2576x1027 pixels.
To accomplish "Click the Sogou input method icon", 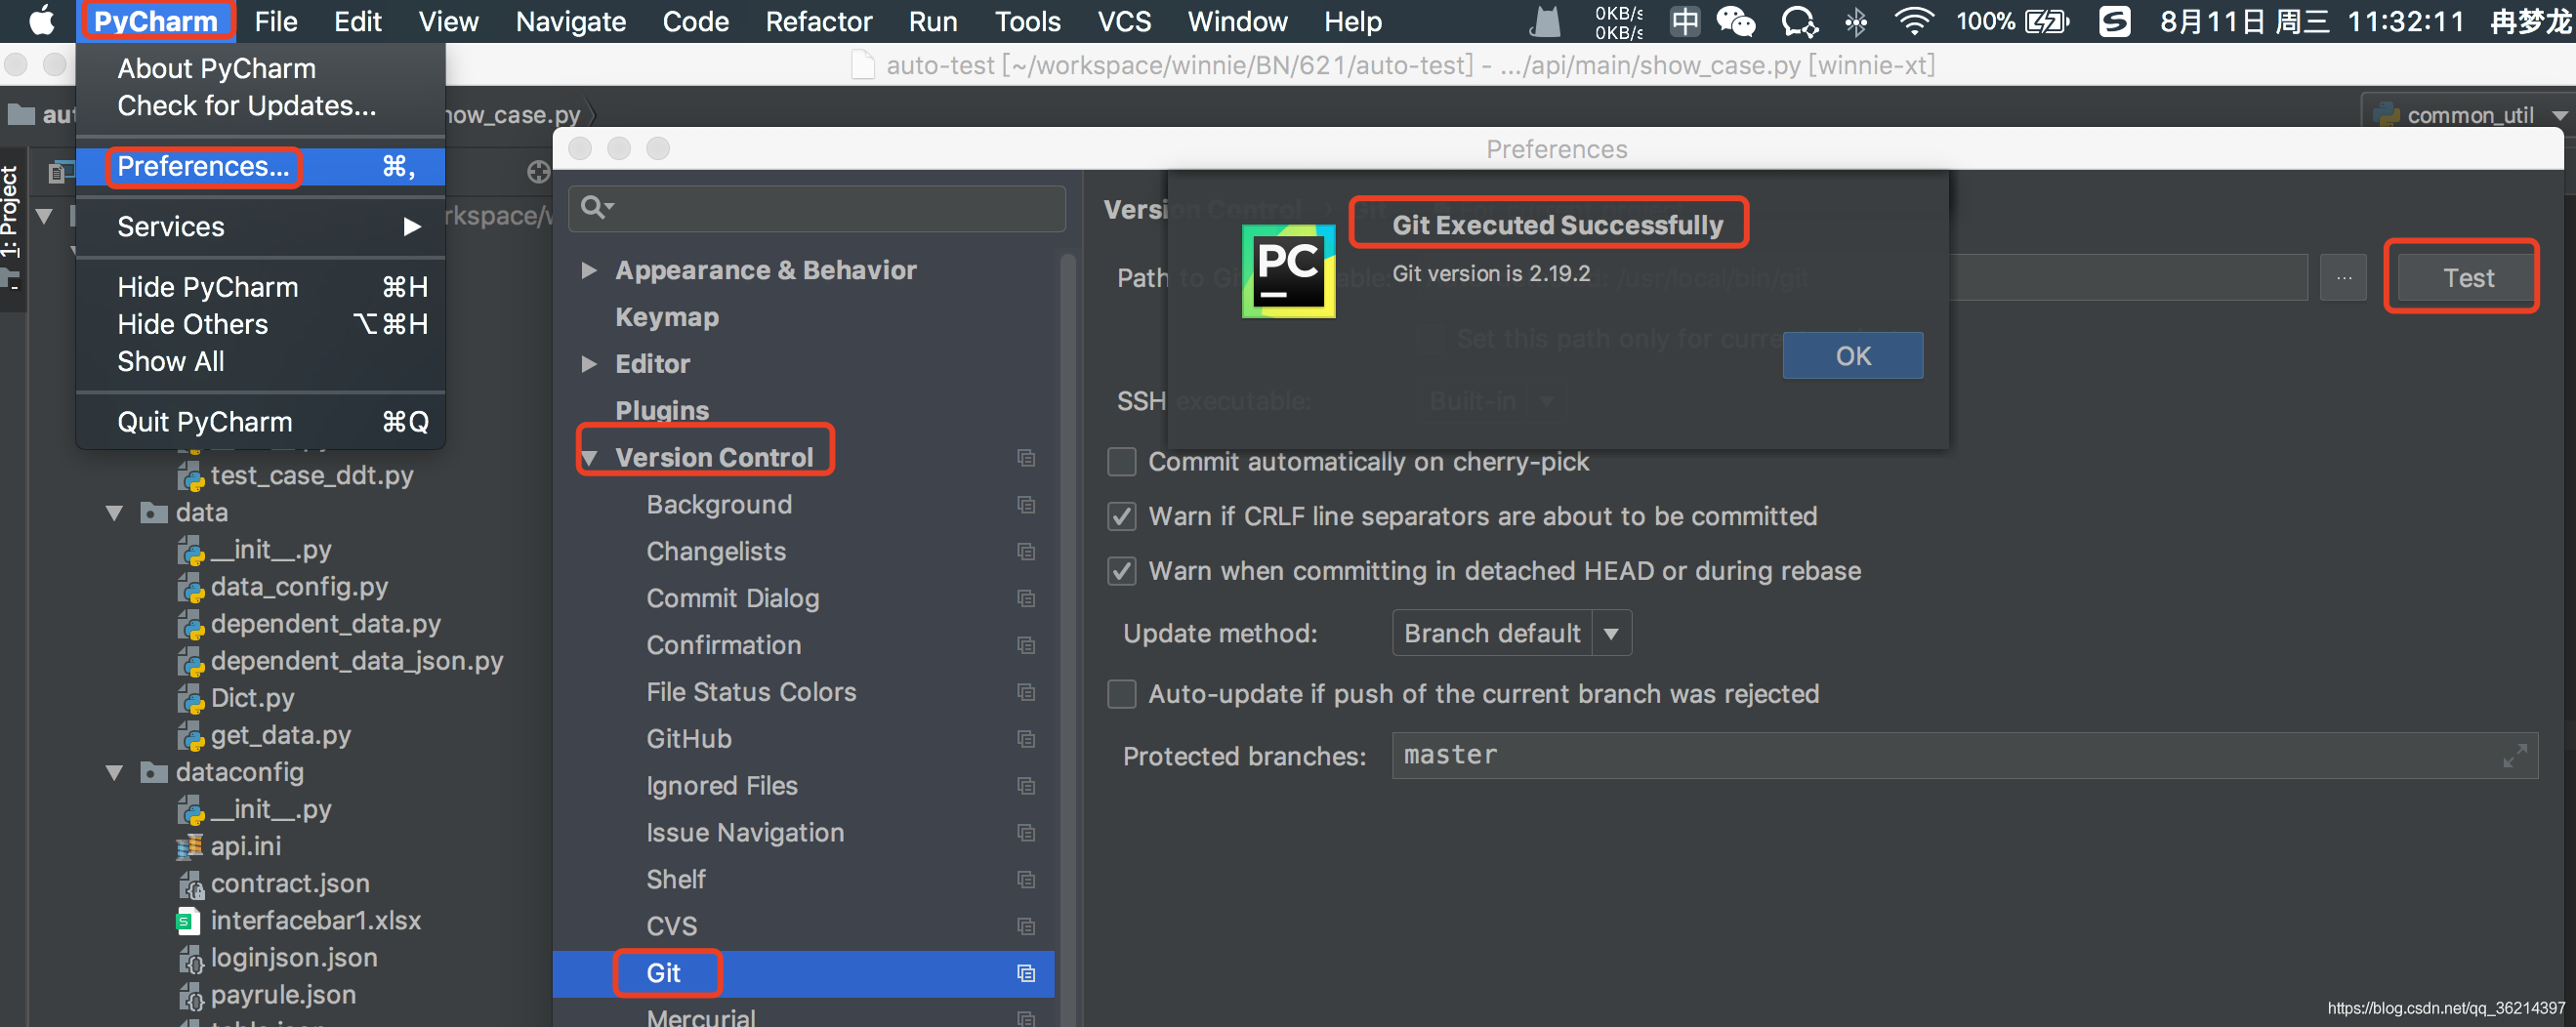I will (2114, 21).
